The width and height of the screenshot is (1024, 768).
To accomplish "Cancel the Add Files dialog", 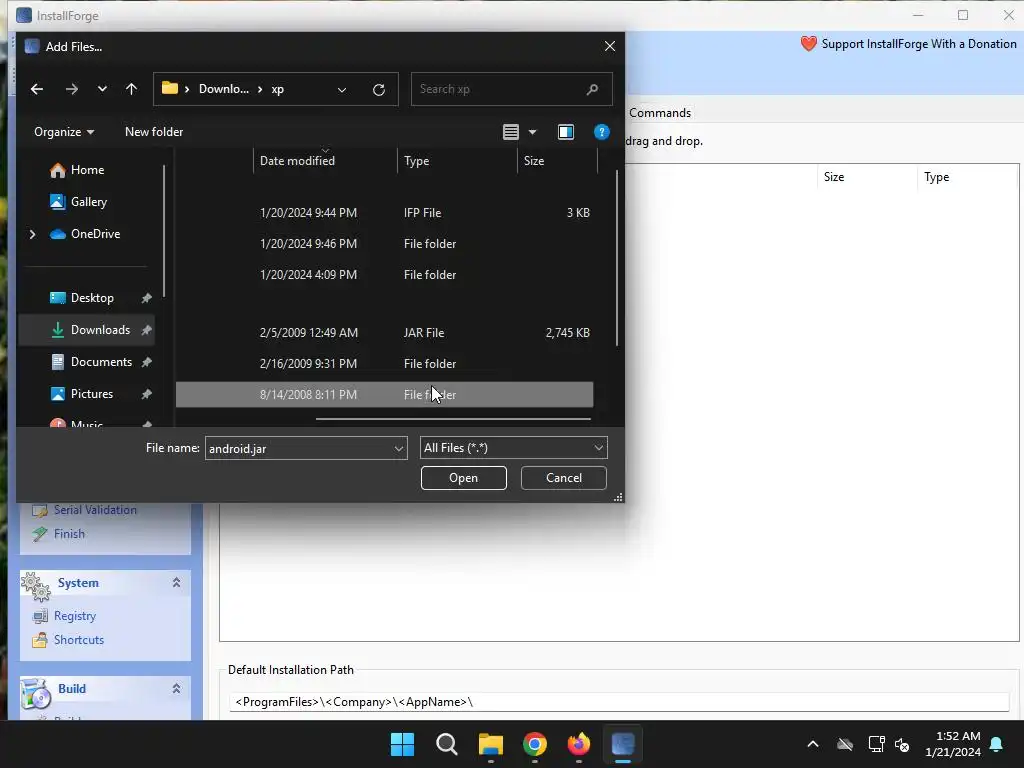I will tap(564, 478).
